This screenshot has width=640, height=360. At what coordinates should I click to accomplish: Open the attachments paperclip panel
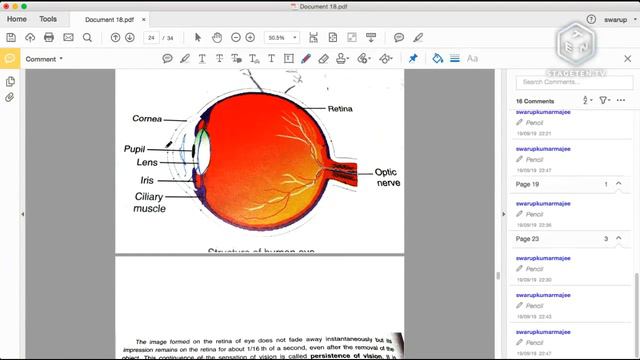pos(10,97)
